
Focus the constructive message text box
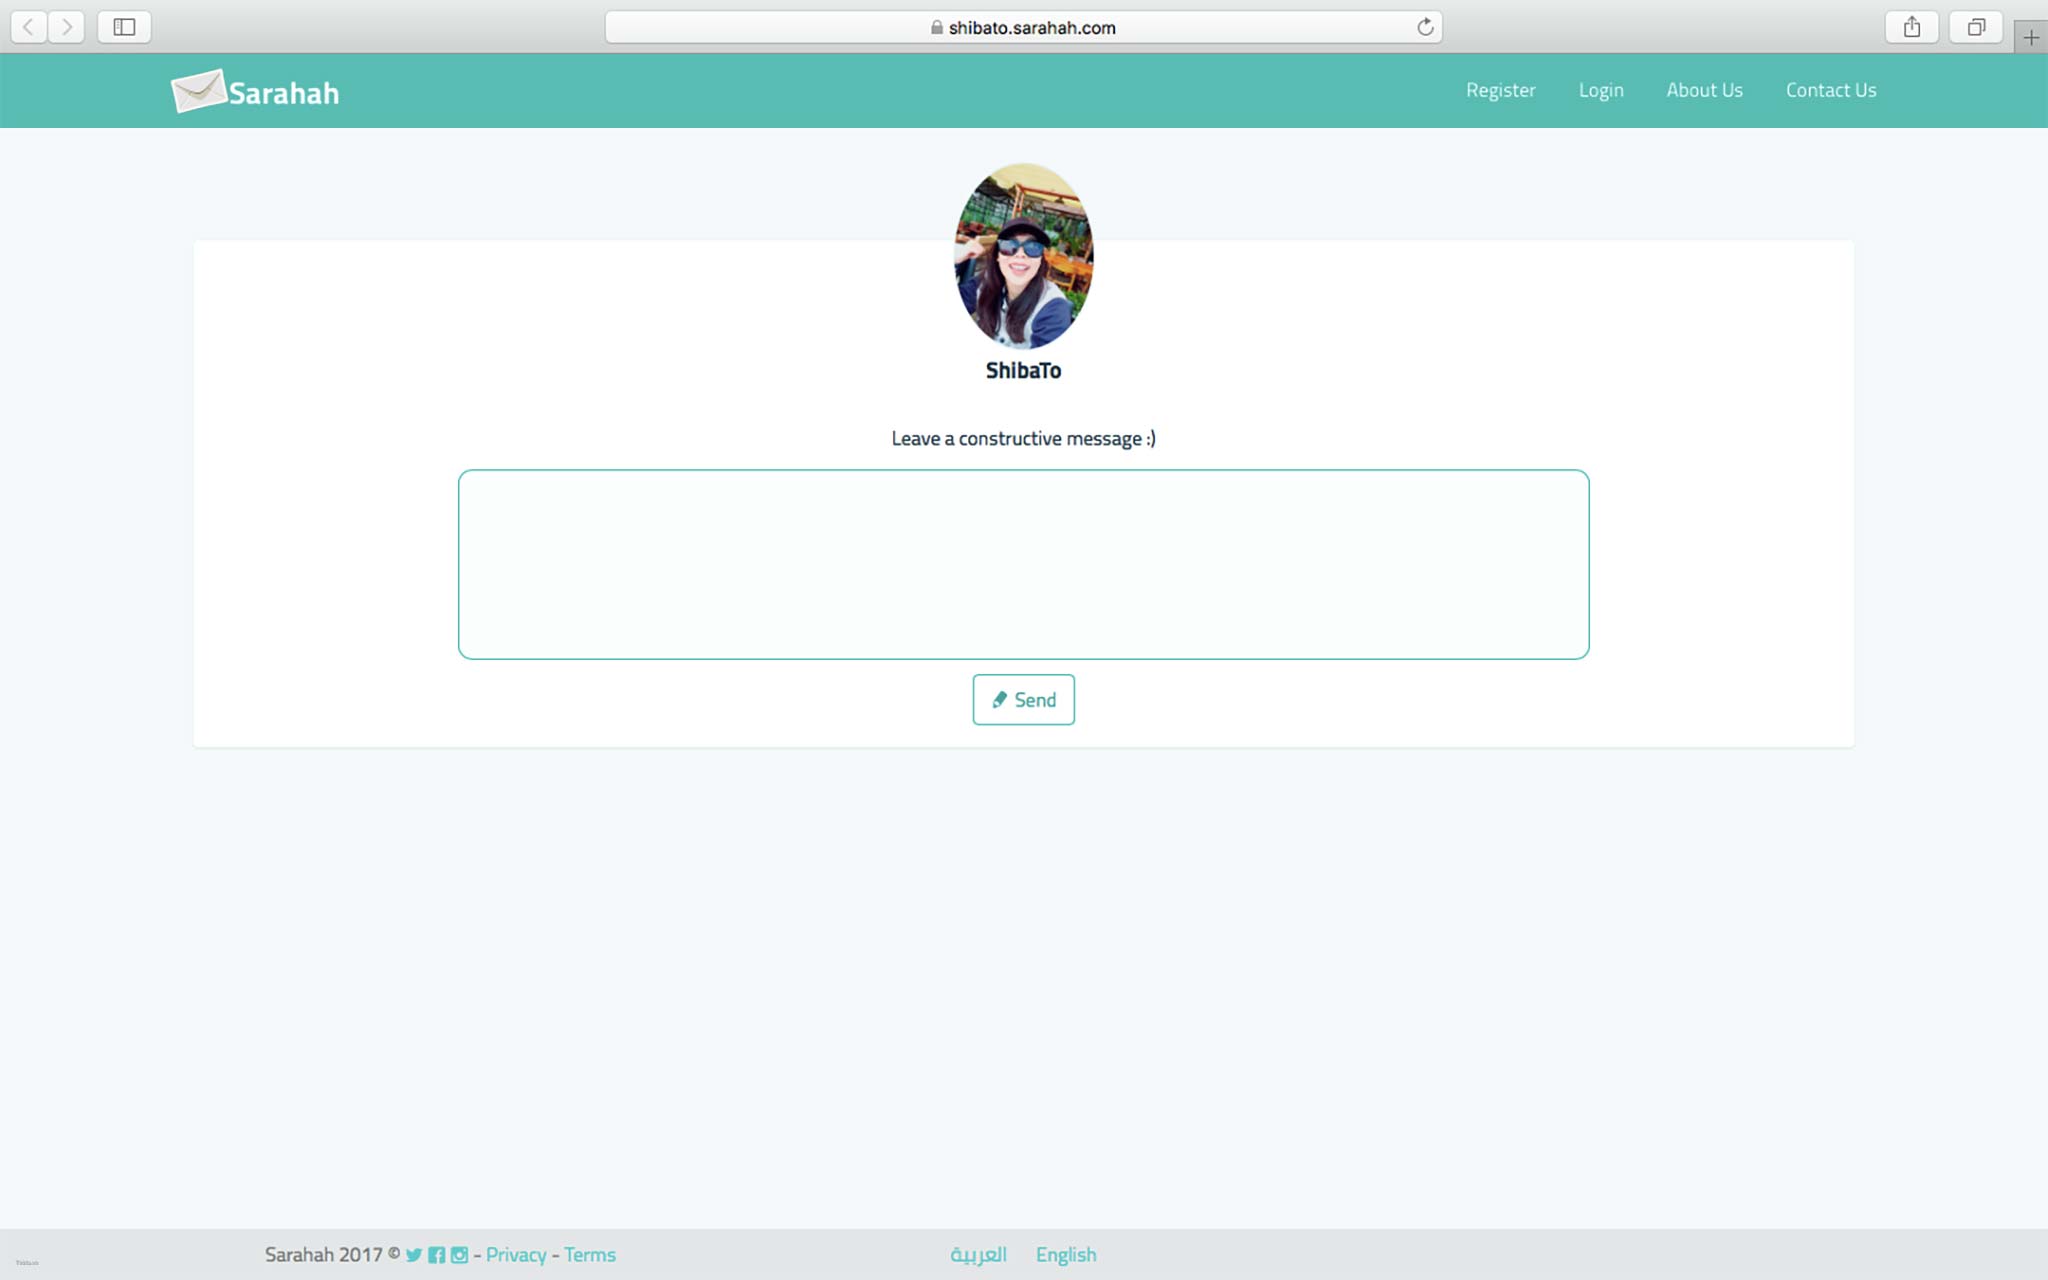pos(1023,564)
